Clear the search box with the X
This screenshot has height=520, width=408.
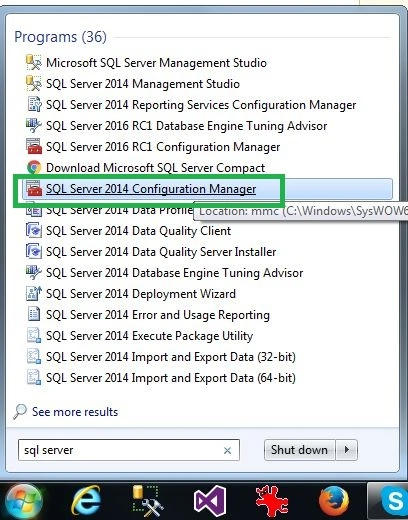[x=227, y=450]
